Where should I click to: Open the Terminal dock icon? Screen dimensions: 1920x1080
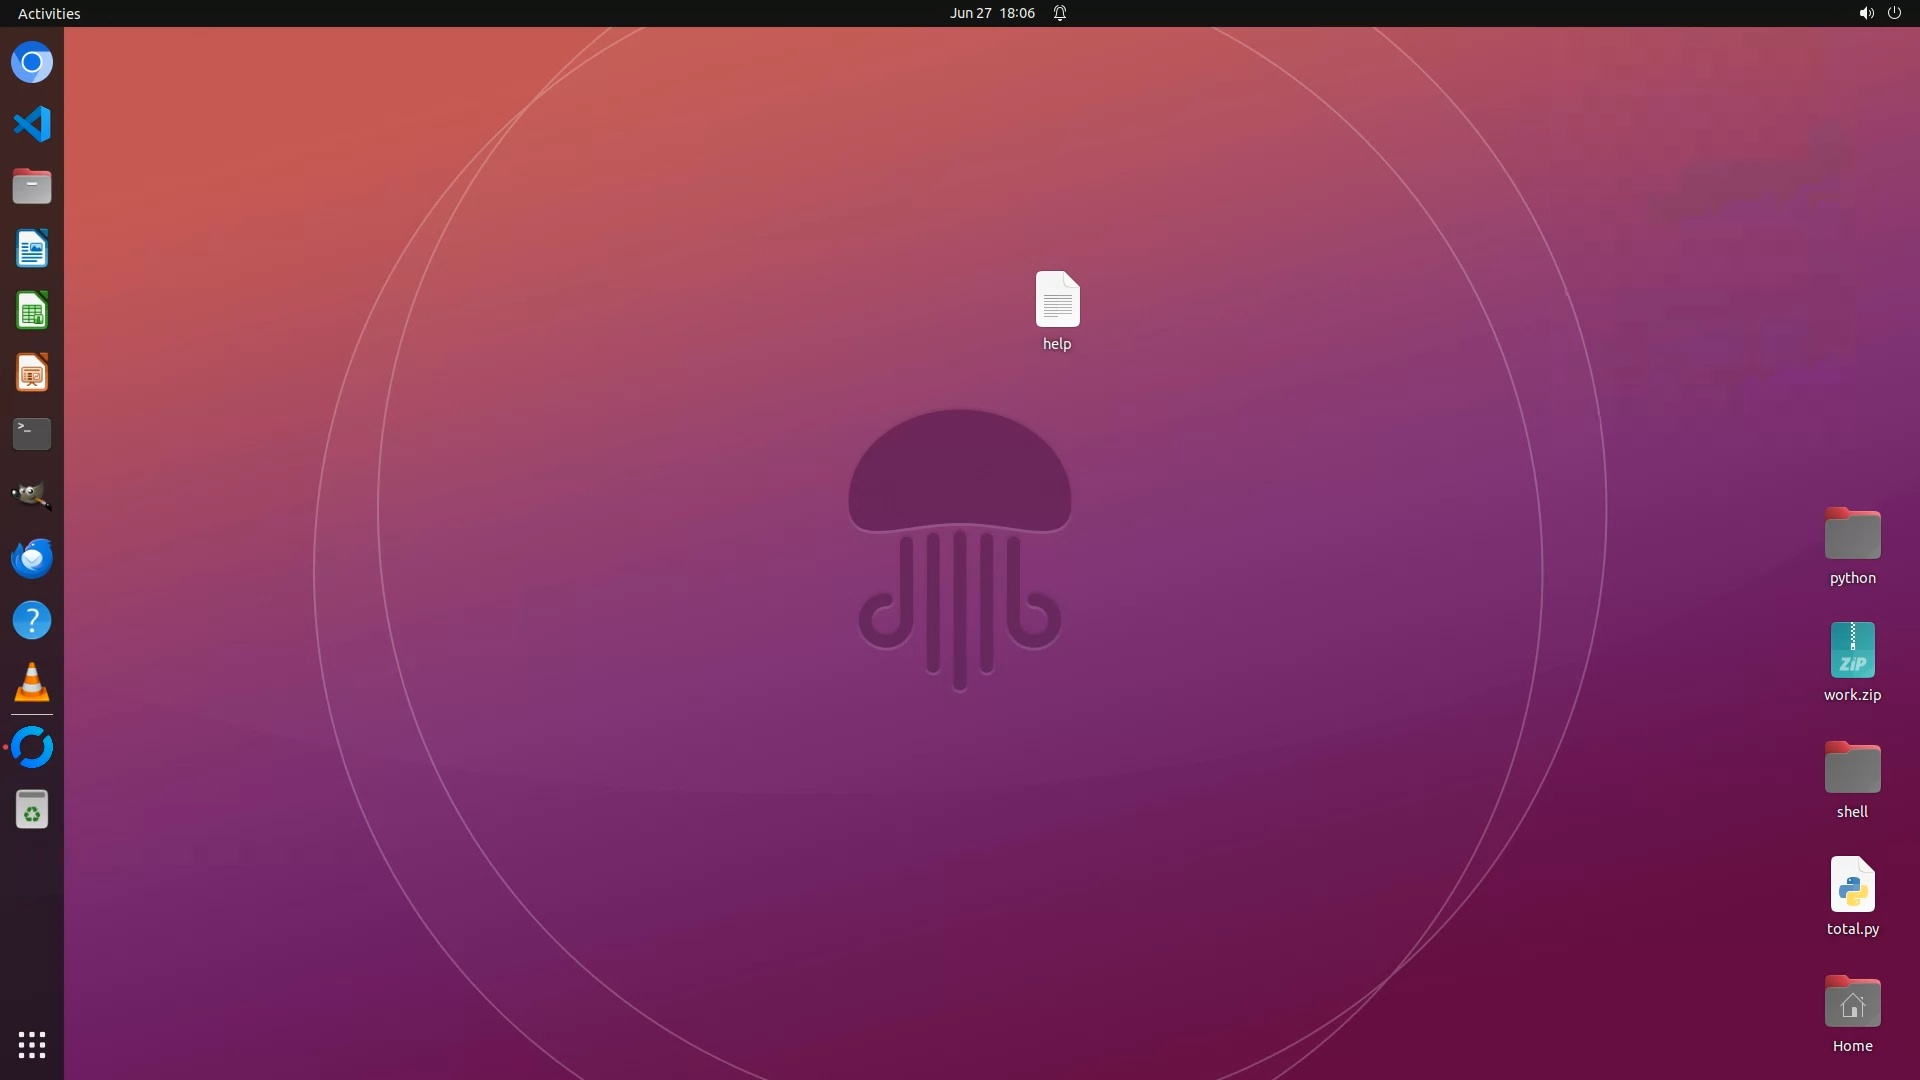click(x=32, y=434)
